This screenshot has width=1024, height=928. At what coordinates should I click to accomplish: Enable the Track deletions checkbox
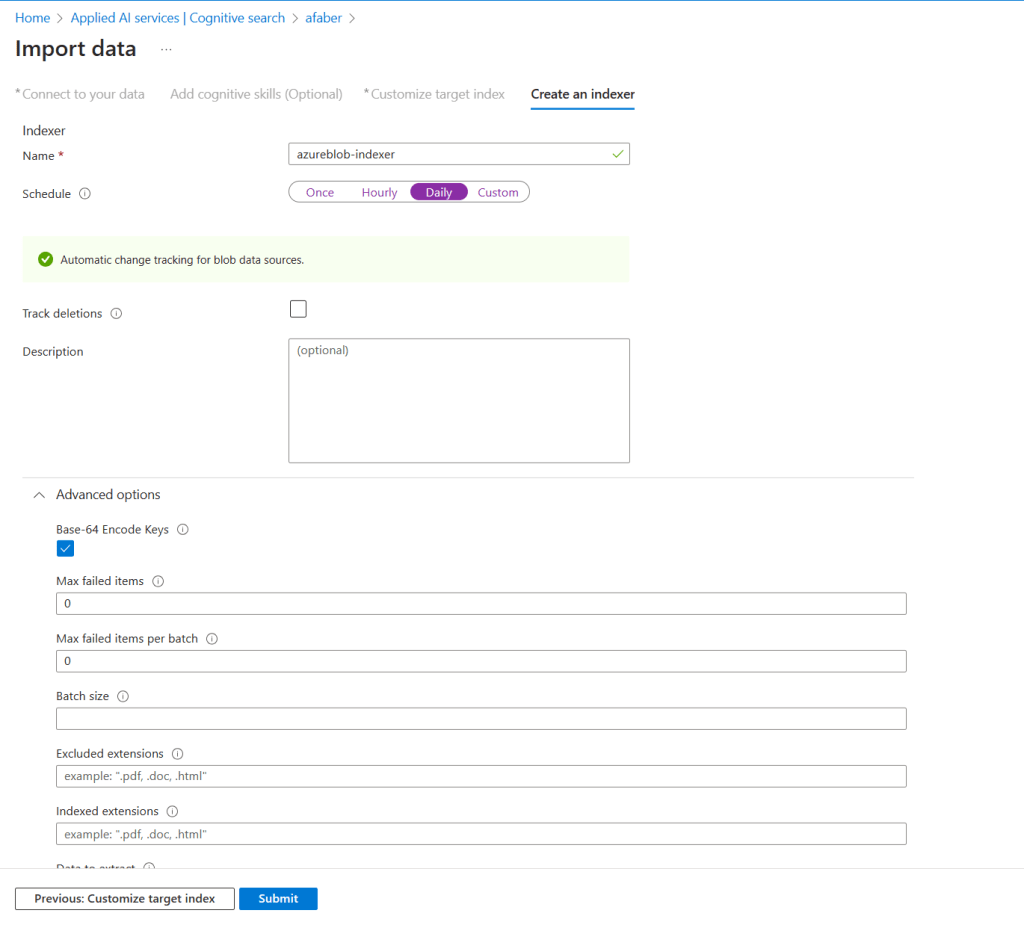click(298, 309)
